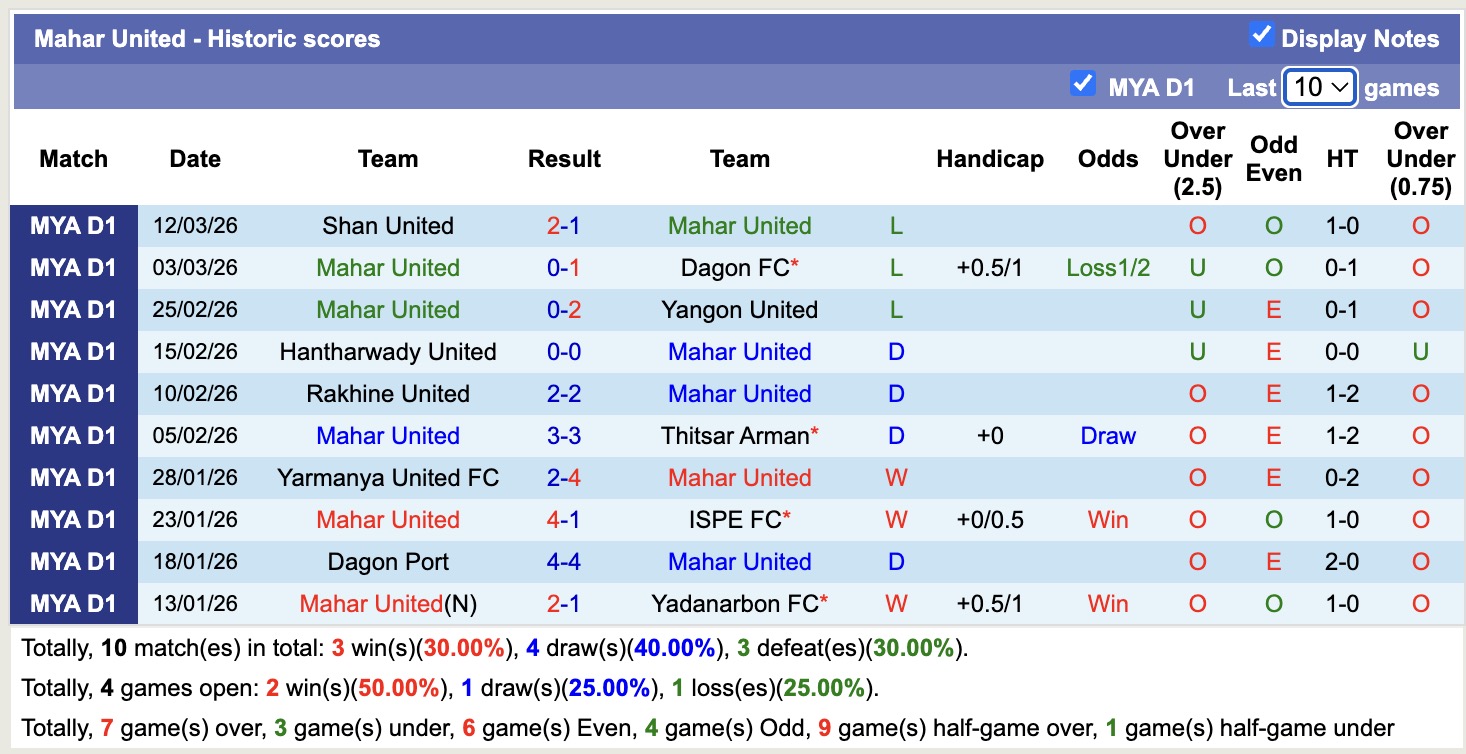Click the Result column header
The image size is (1466, 754).
pos(564,158)
